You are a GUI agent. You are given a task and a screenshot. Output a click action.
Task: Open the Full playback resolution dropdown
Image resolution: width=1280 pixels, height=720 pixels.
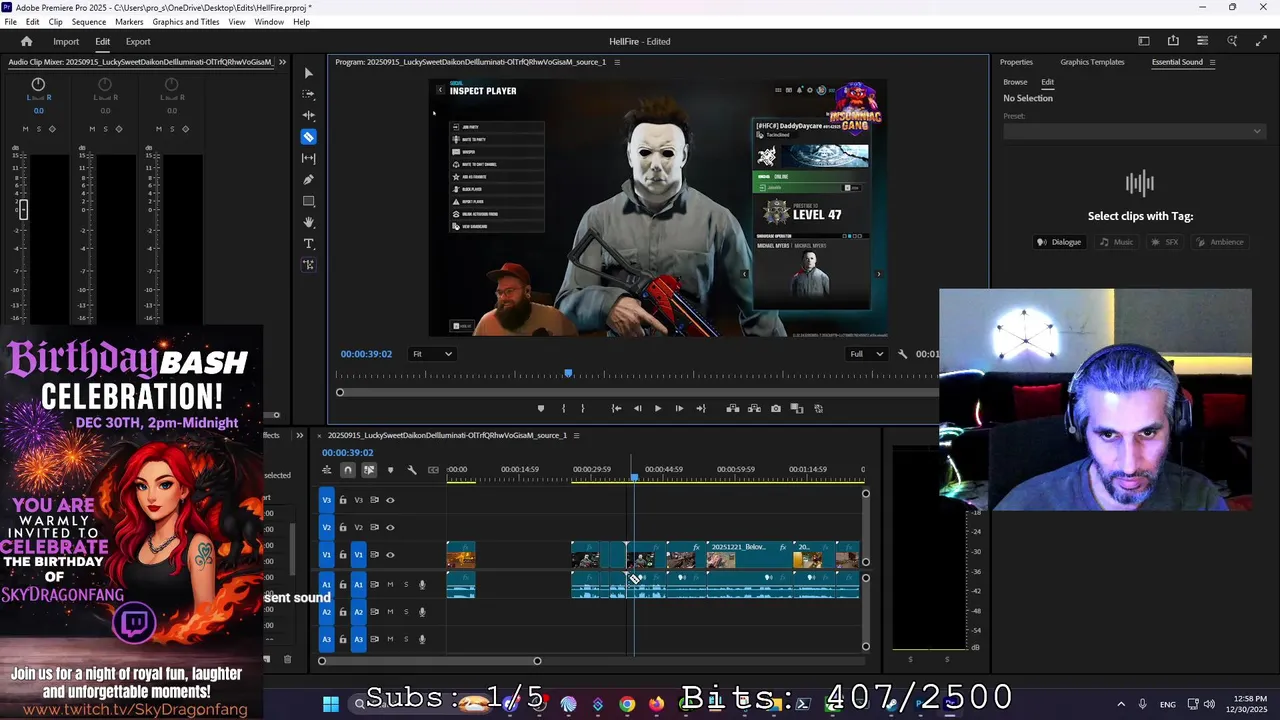[866, 354]
